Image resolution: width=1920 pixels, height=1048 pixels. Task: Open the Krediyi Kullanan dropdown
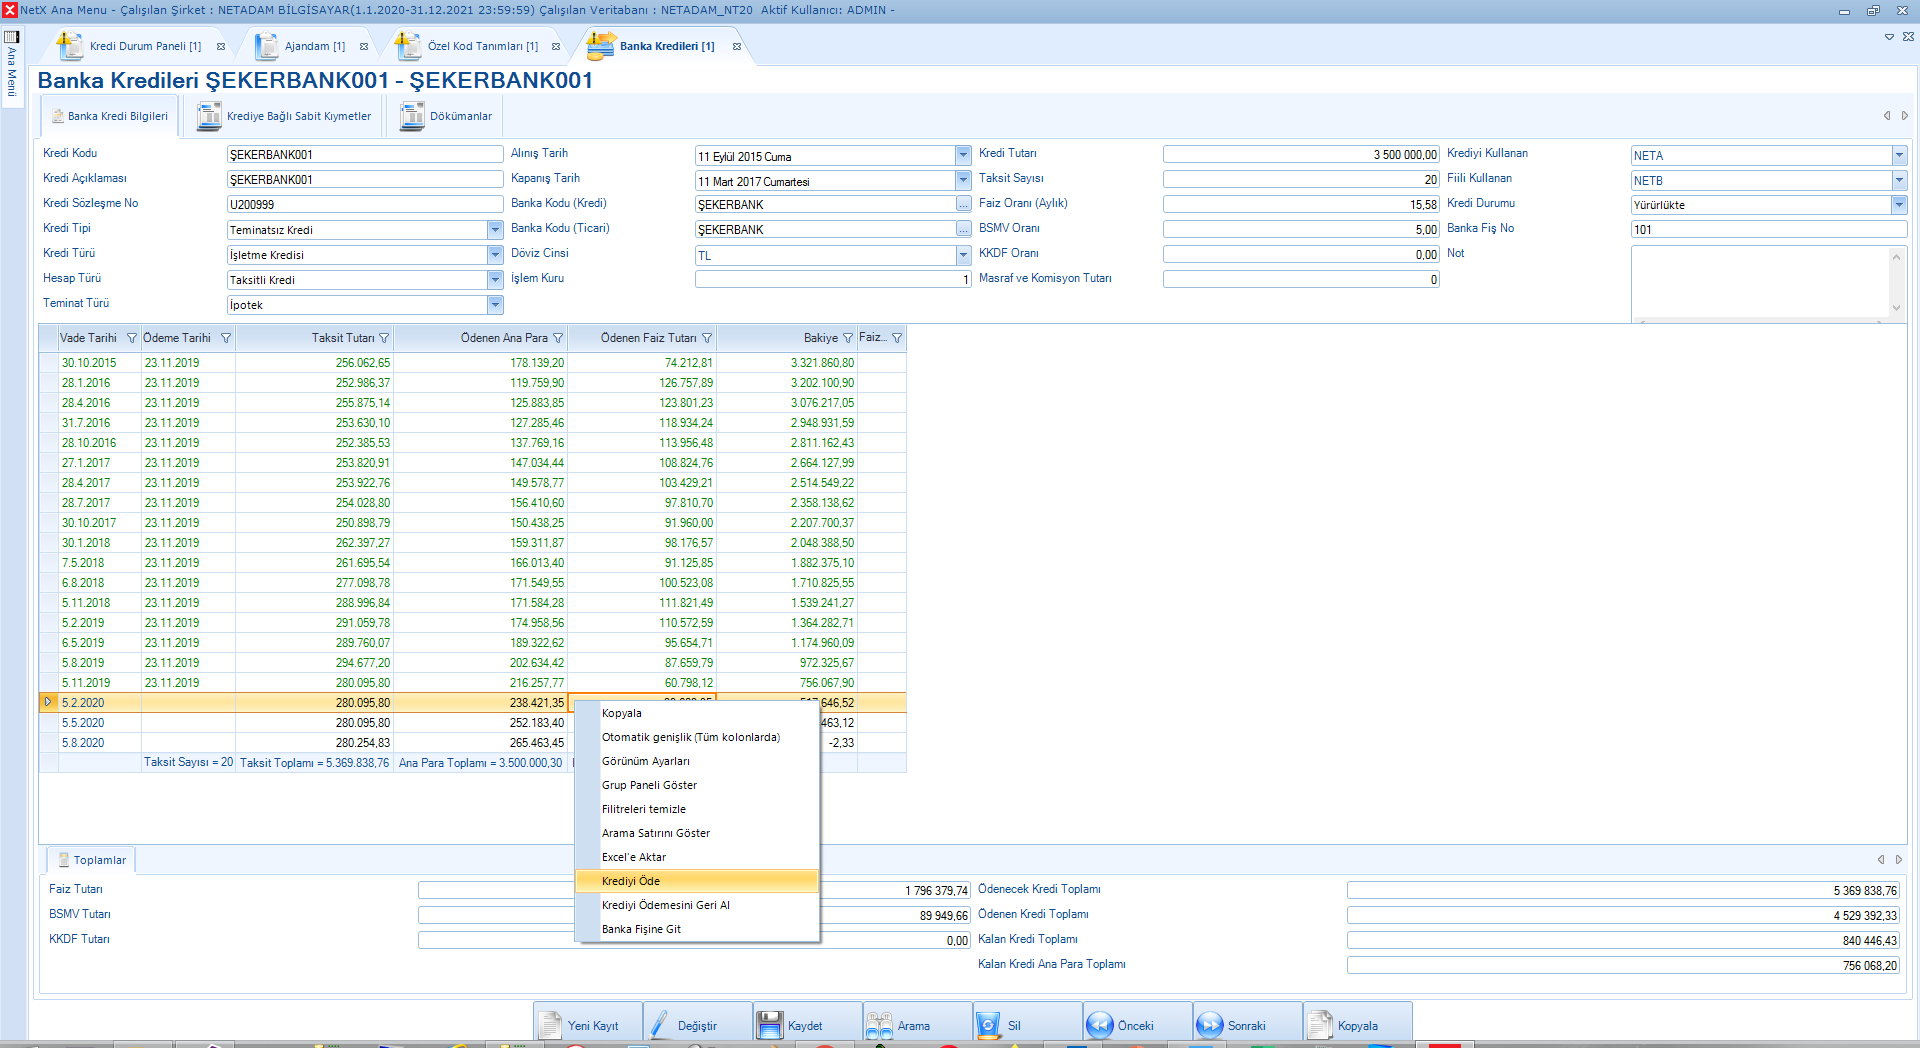point(1899,155)
